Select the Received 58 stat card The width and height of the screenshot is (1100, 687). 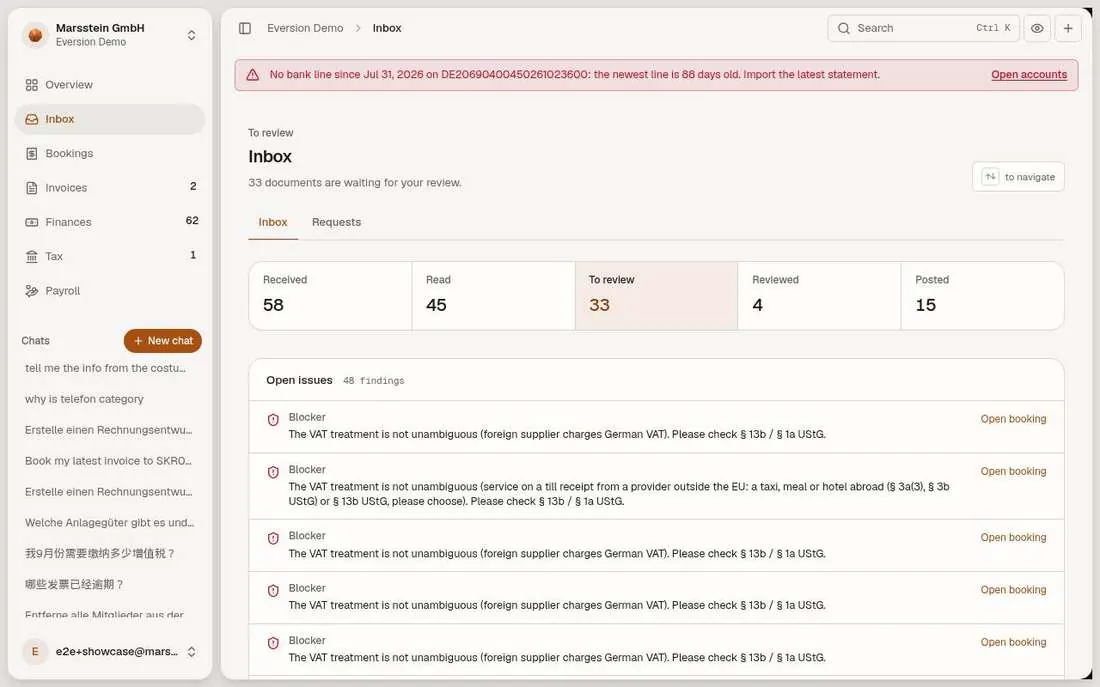click(x=330, y=295)
